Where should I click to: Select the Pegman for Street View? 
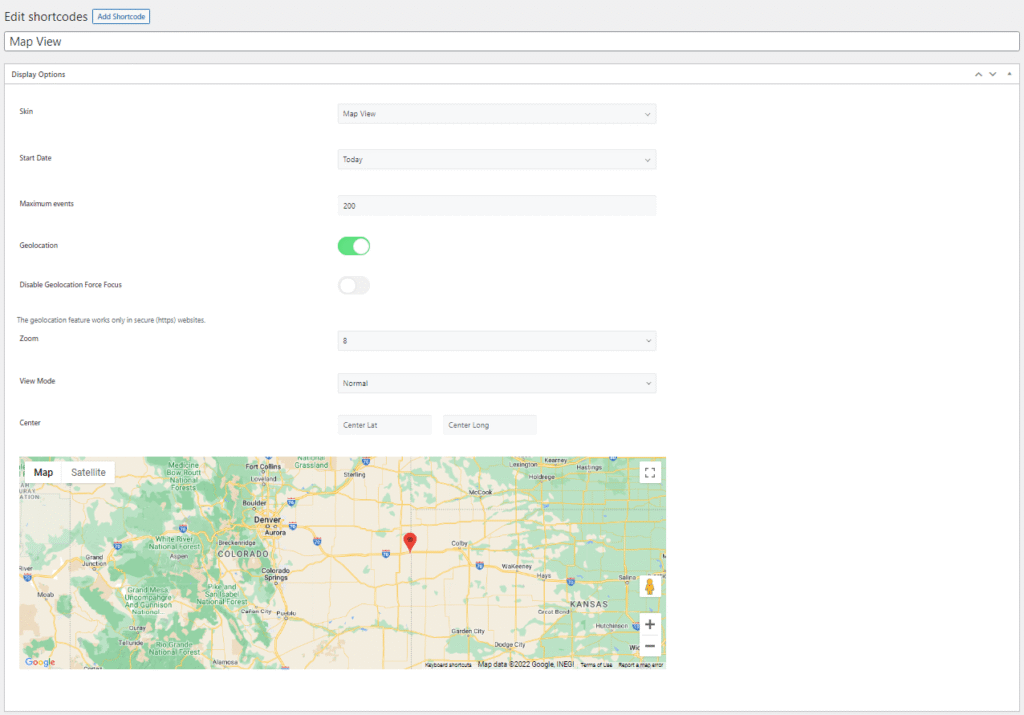[650, 587]
